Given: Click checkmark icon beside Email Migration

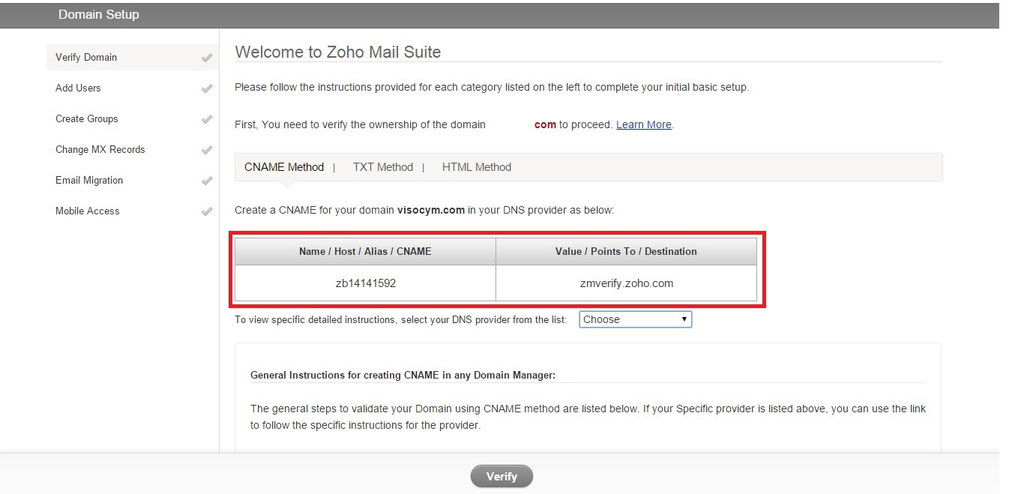Looking at the screenshot, I should click(207, 181).
